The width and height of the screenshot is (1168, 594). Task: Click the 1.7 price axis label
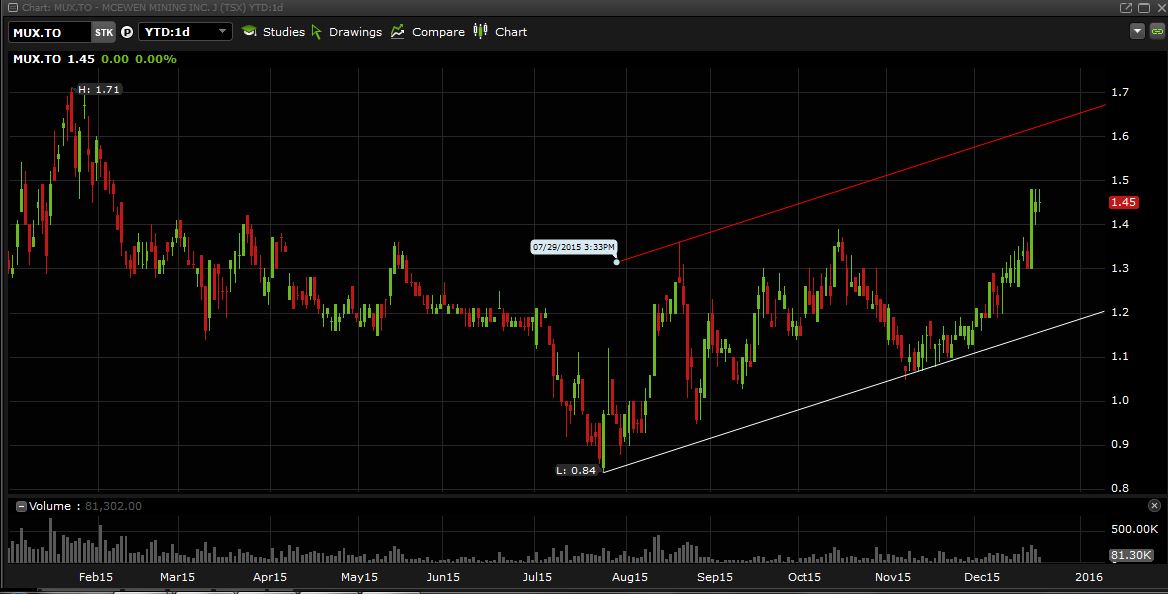pyautogui.click(x=1120, y=92)
